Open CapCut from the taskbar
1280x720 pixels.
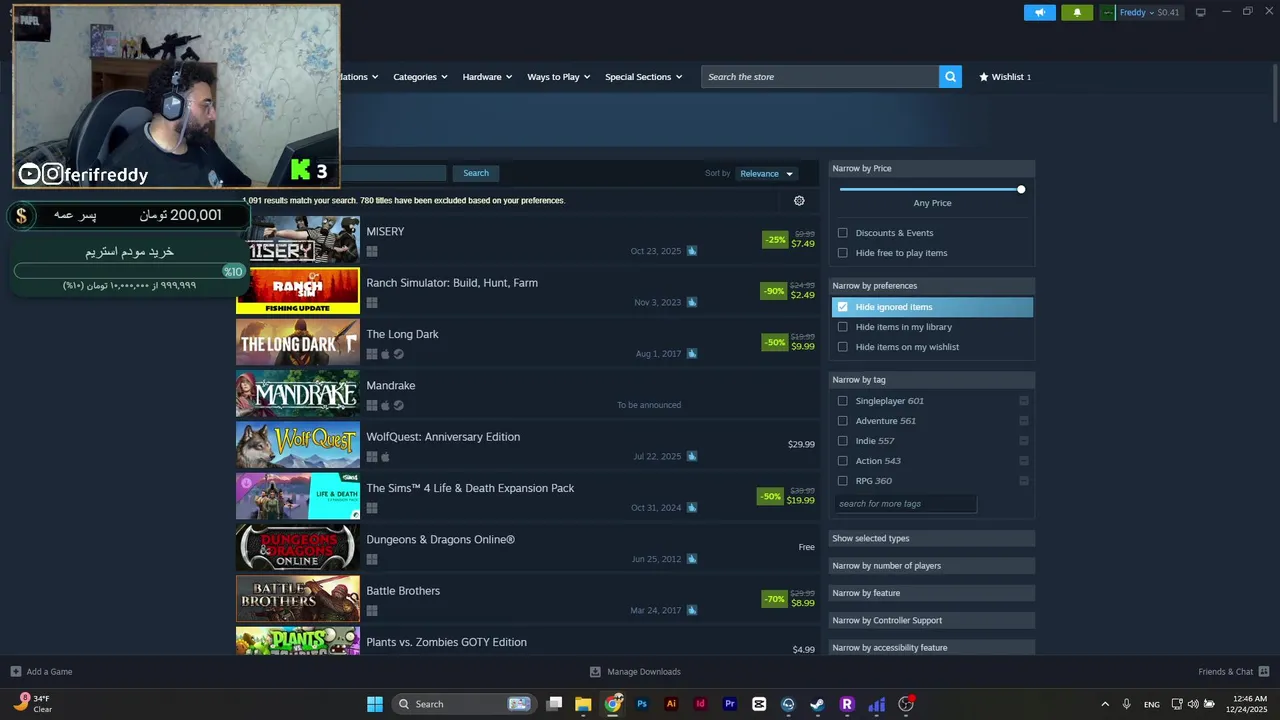point(759,704)
